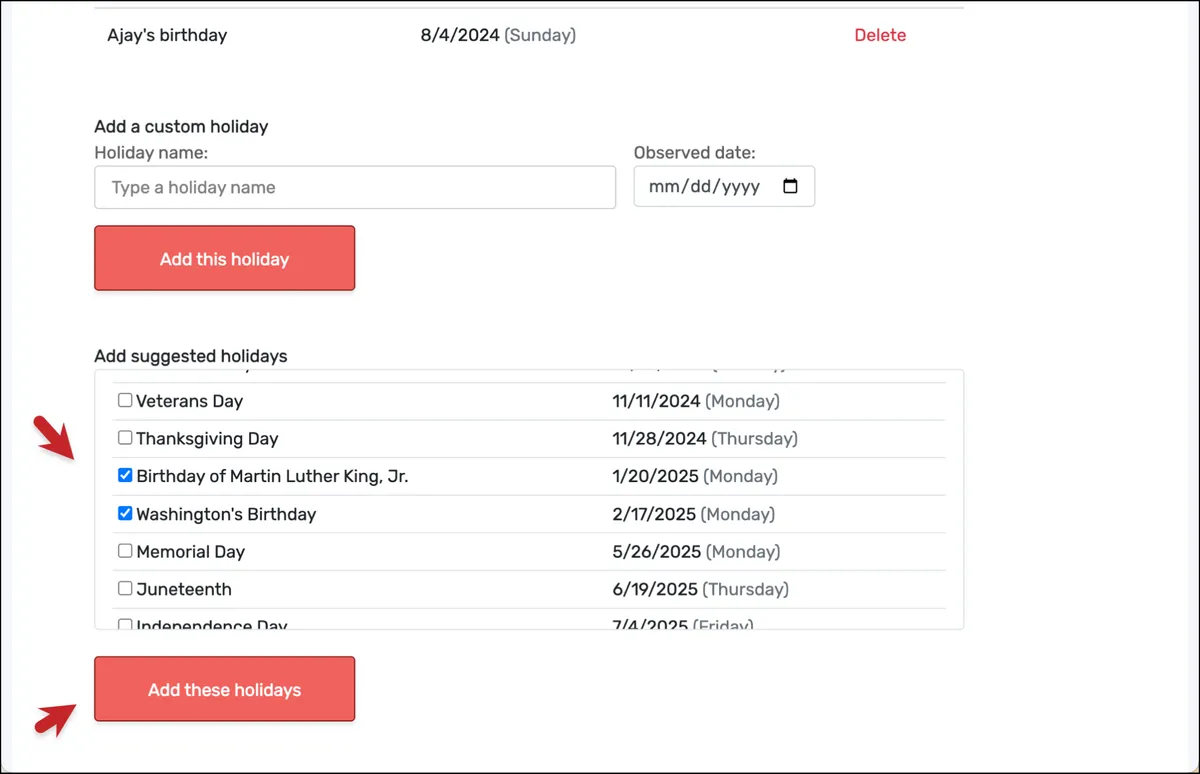Select the Ajay's birthday row name

167,35
